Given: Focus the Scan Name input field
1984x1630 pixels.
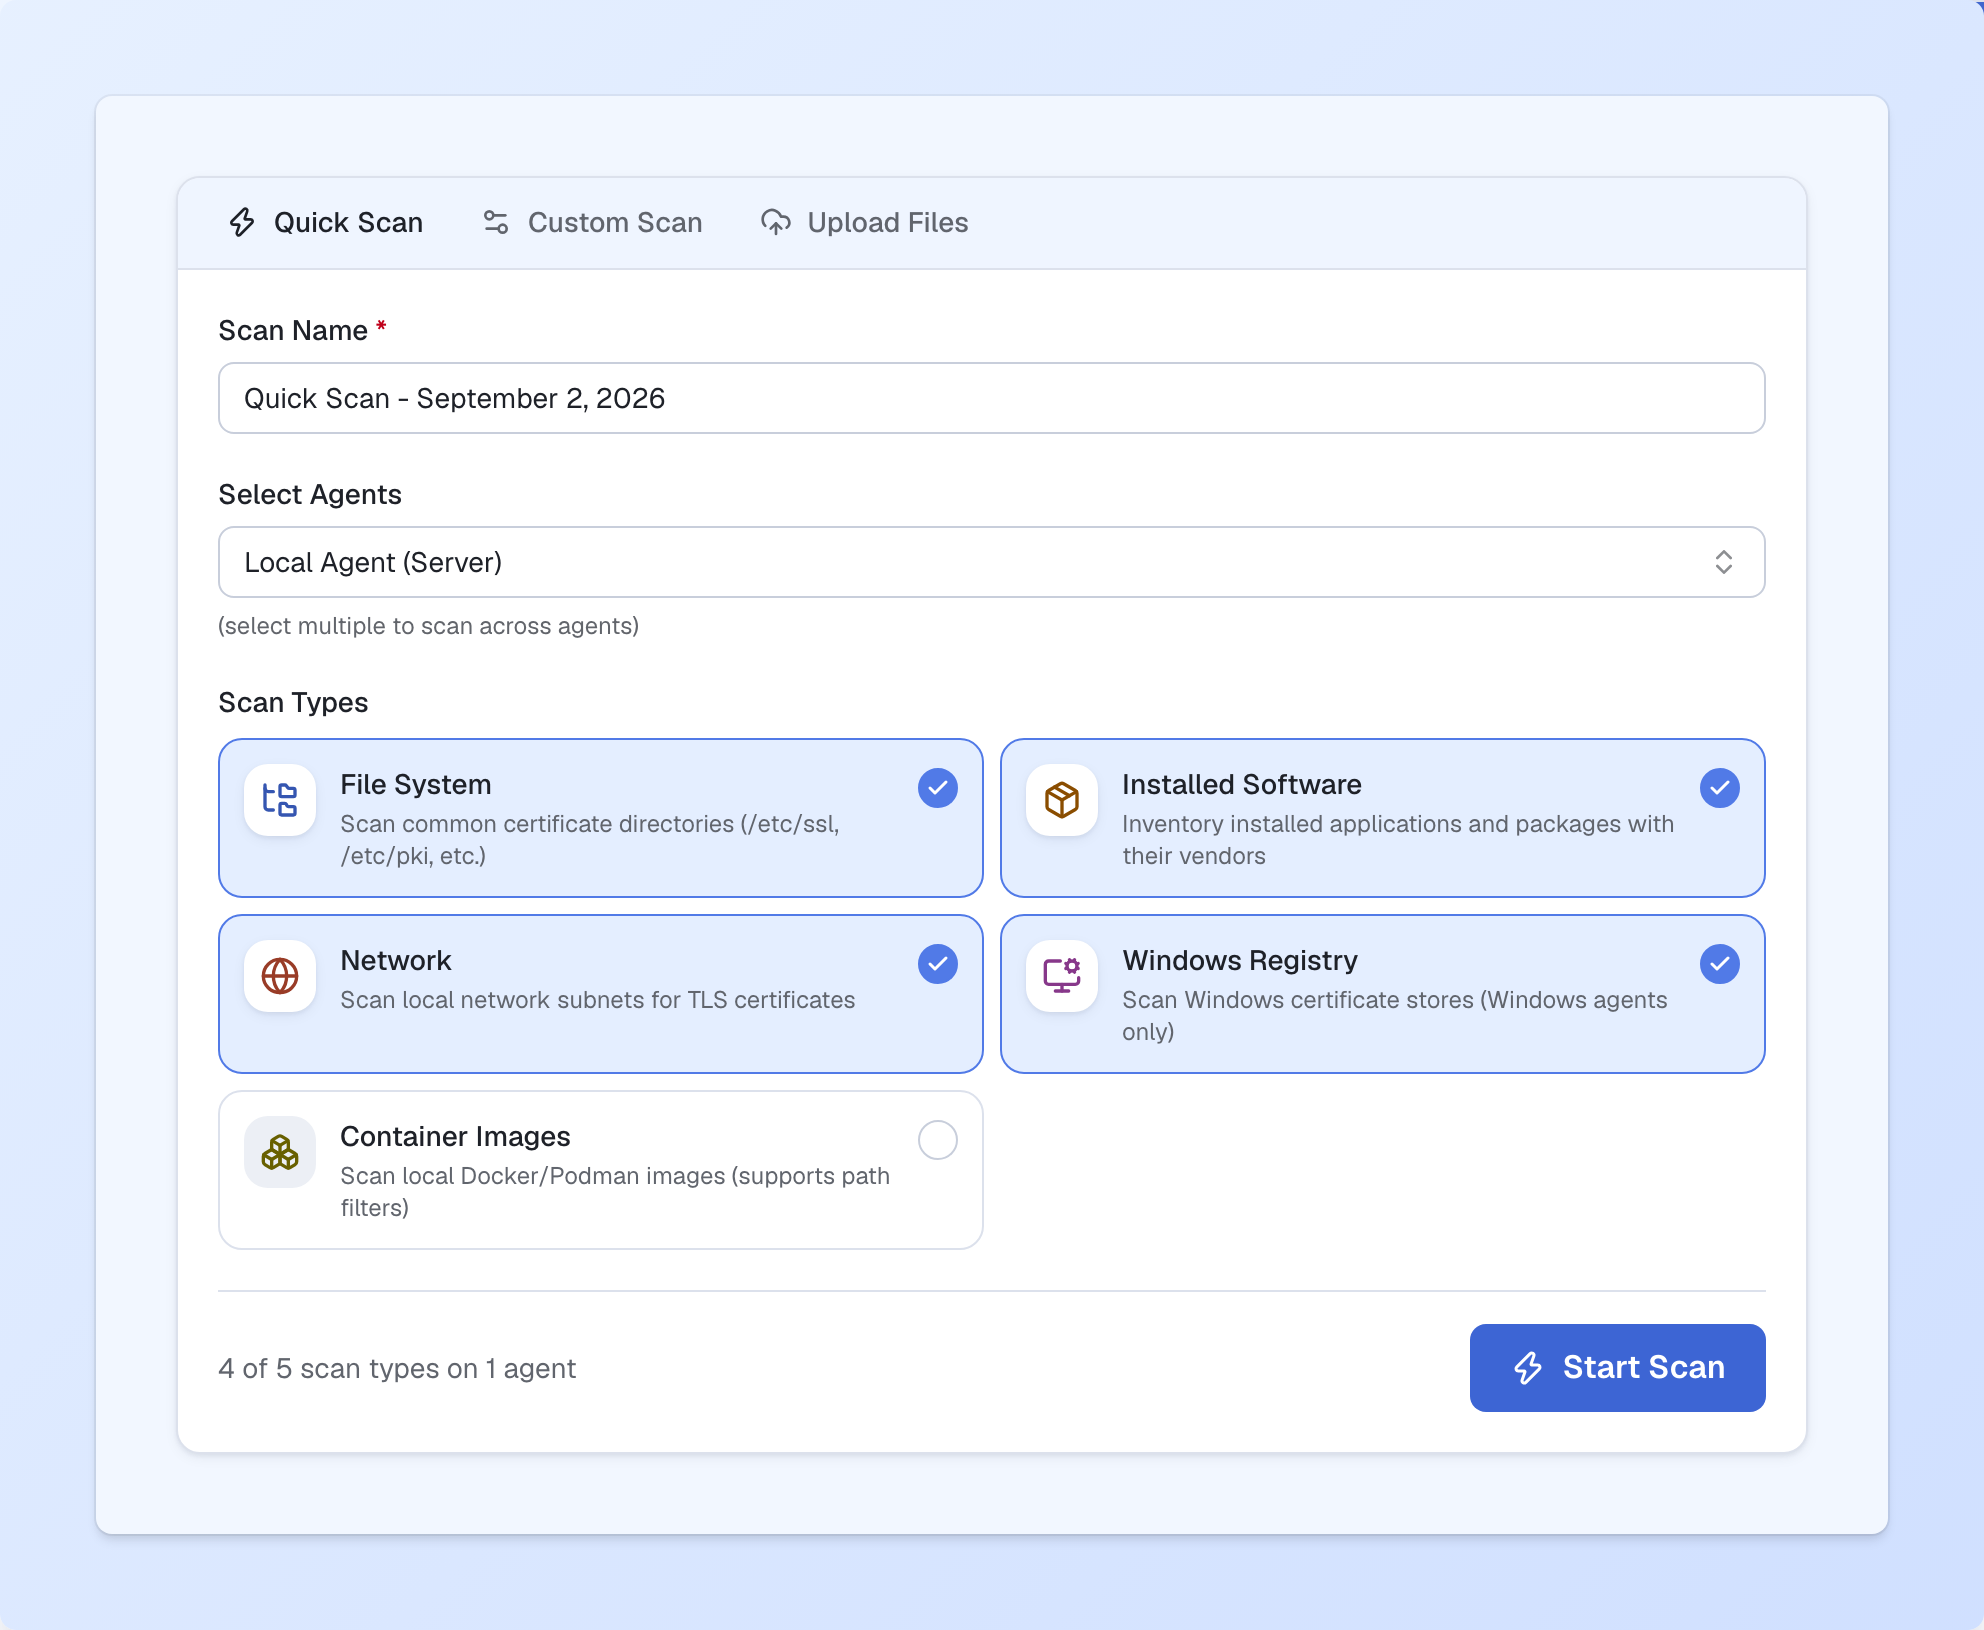Looking at the screenshot, I should tap(992, 398).
